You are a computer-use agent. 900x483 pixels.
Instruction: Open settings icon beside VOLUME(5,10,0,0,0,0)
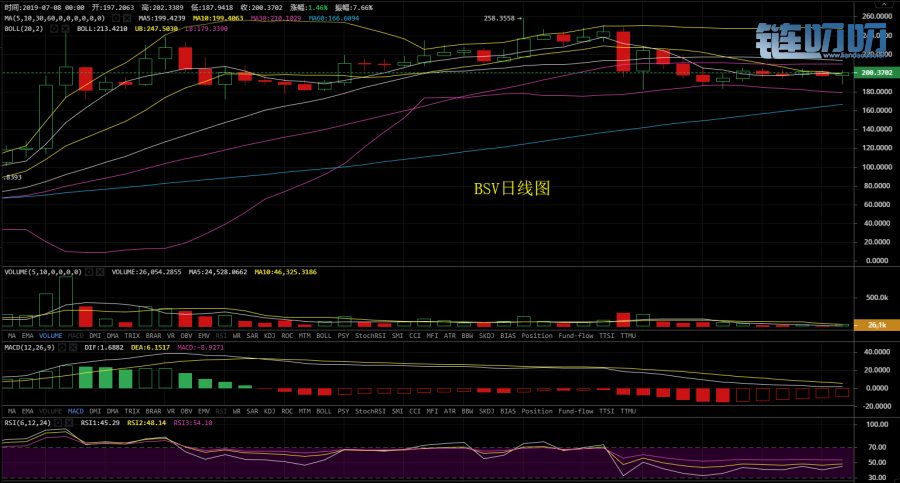[x=89, y=272]
